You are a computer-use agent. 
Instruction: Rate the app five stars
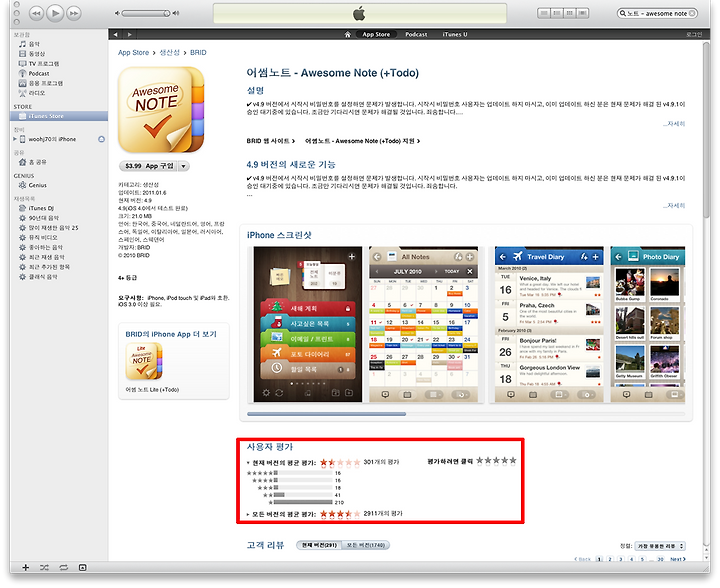[513, 460]
